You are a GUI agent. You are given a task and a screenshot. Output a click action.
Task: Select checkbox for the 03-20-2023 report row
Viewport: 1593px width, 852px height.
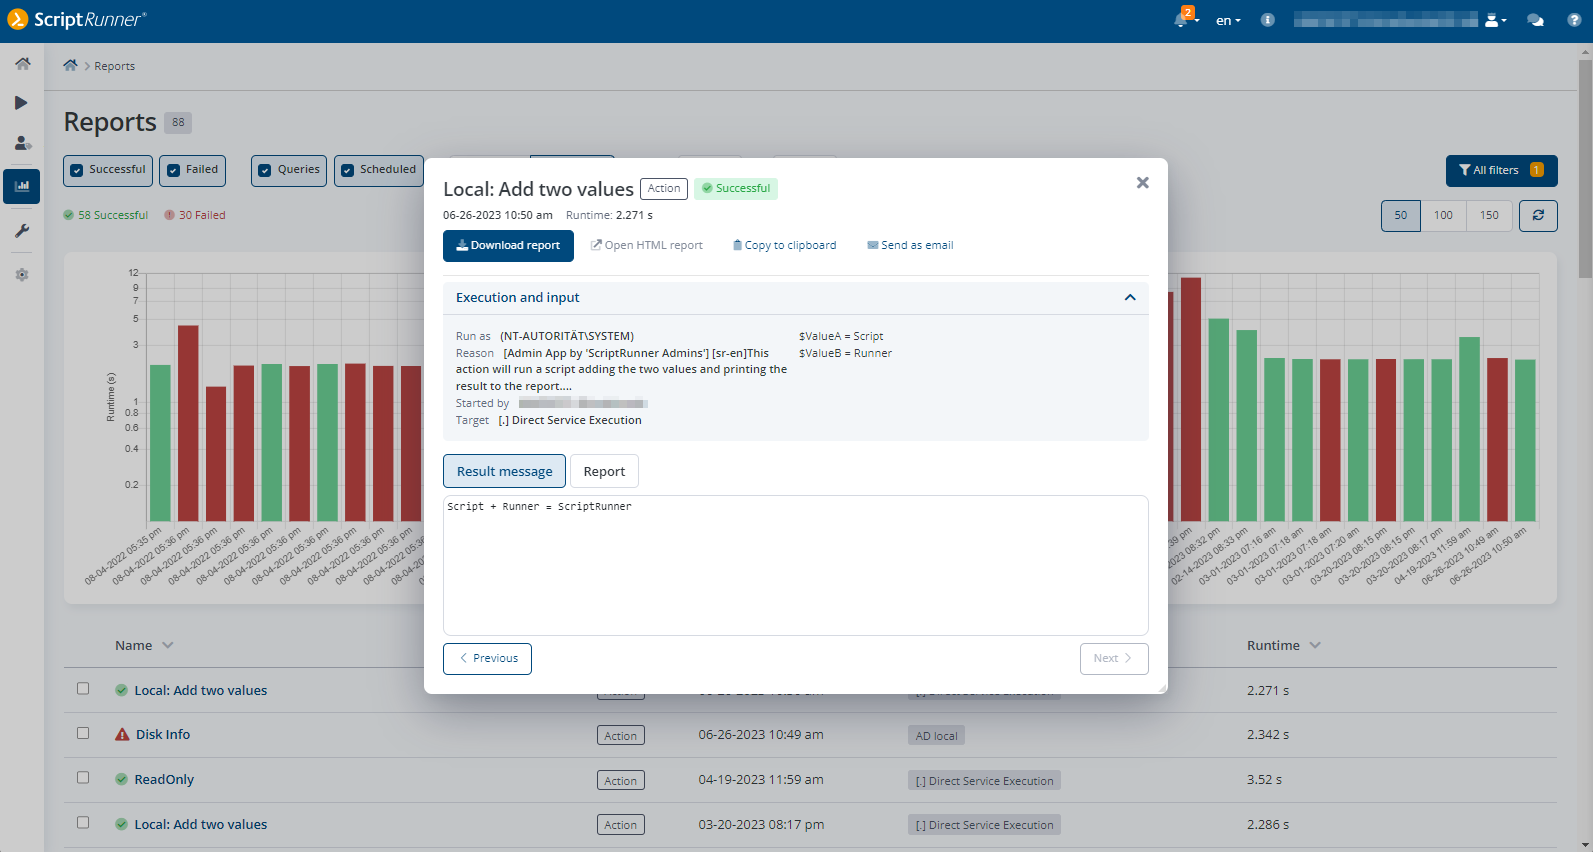point(83,822)
